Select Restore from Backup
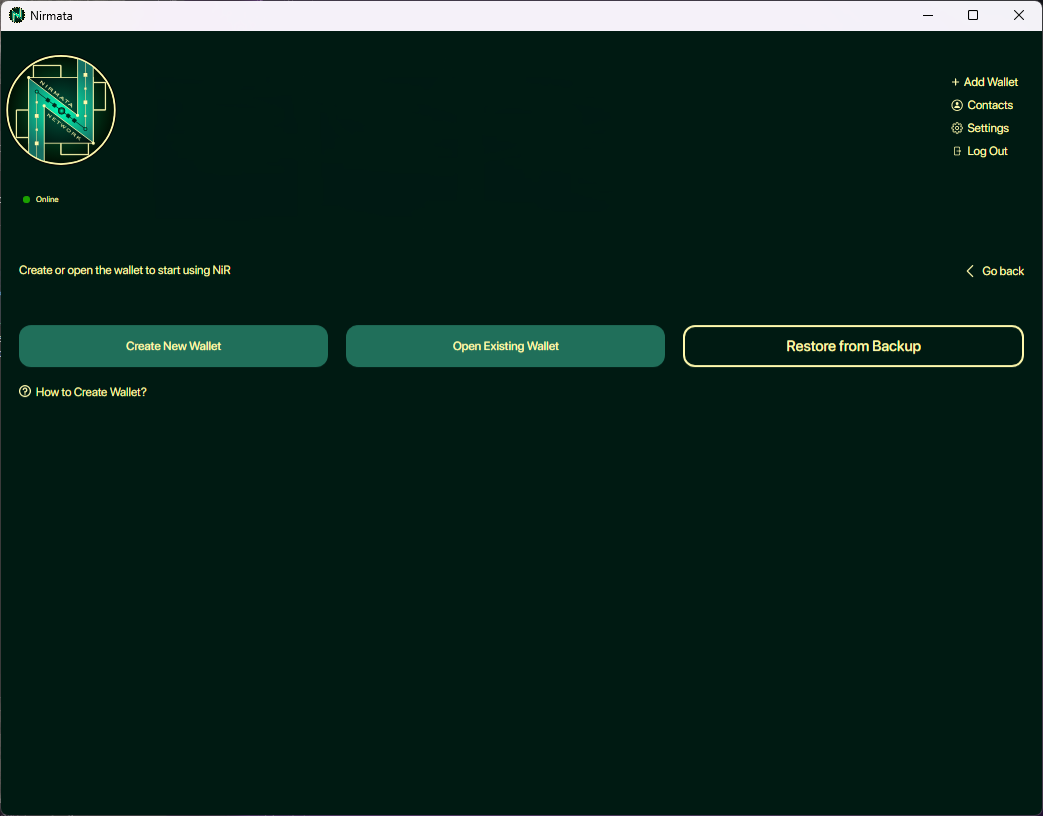The image size is (1043, 816). click(853, 345)
